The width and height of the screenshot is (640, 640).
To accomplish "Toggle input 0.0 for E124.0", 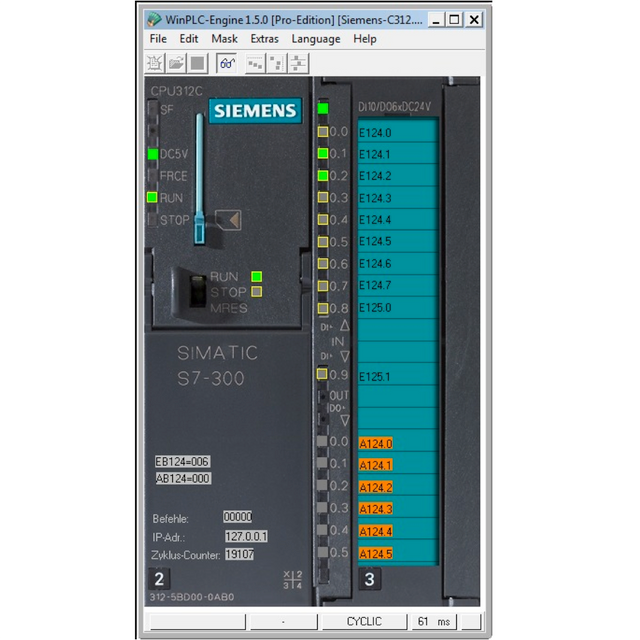I will tap(323, 132).
